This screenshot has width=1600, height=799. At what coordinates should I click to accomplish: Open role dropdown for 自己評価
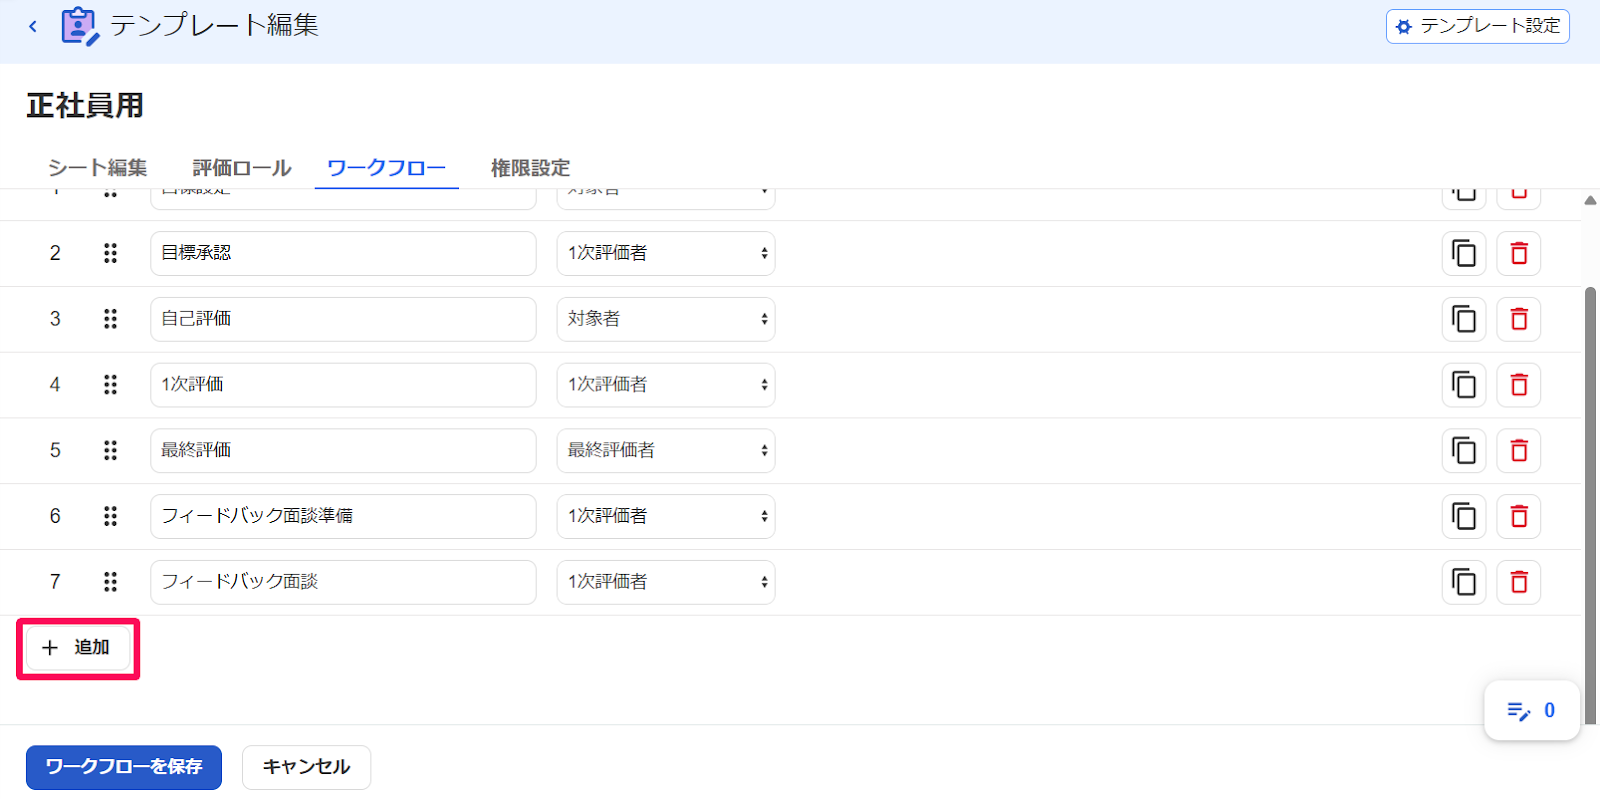click(x=666, y=319)
